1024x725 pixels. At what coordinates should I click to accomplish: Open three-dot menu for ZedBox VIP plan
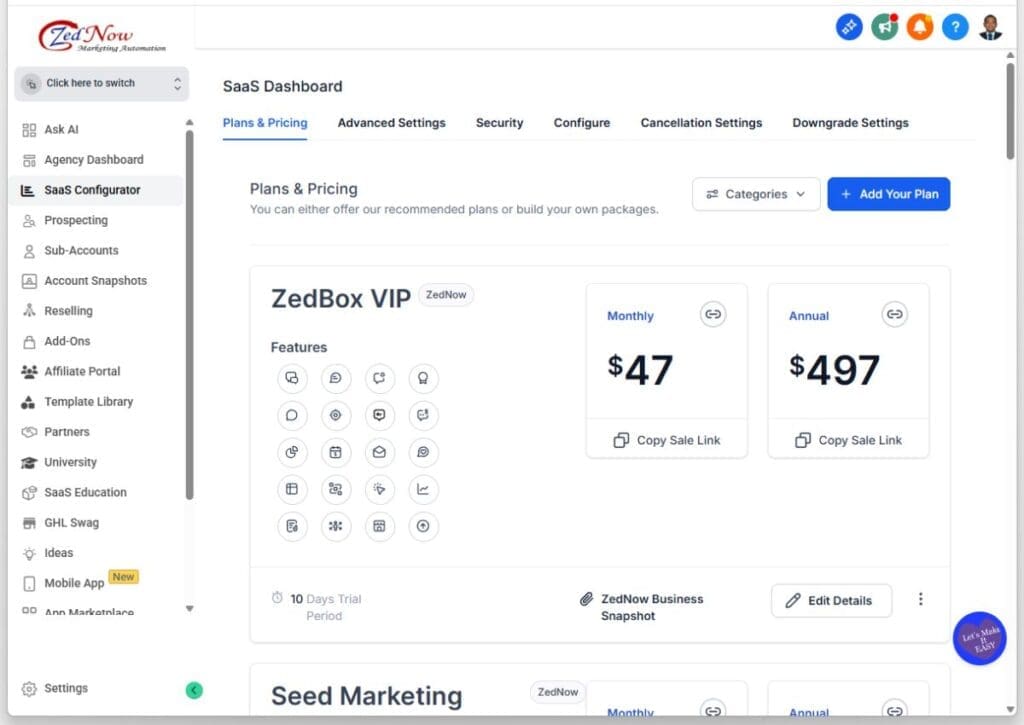coord(920,600)
